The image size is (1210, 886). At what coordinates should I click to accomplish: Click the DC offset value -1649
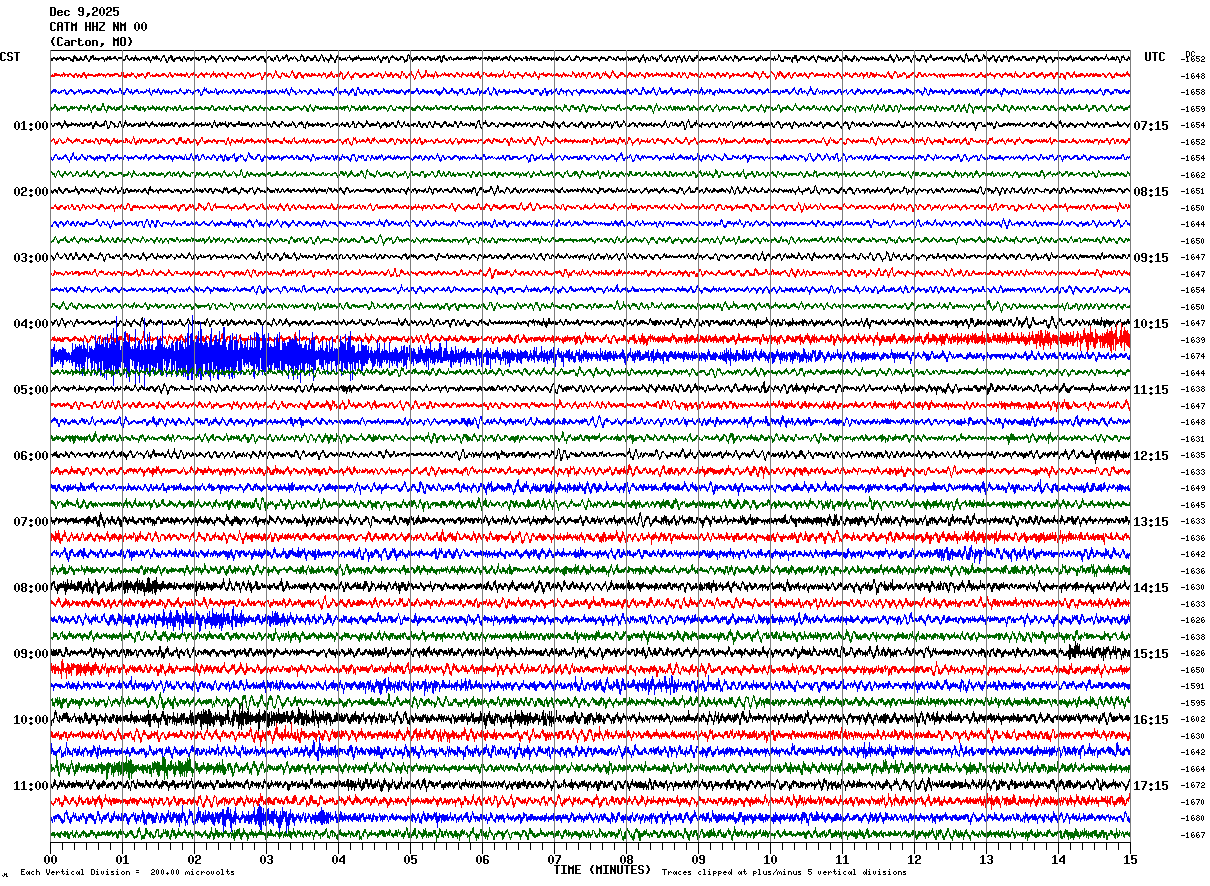[x=1193, y=488]
